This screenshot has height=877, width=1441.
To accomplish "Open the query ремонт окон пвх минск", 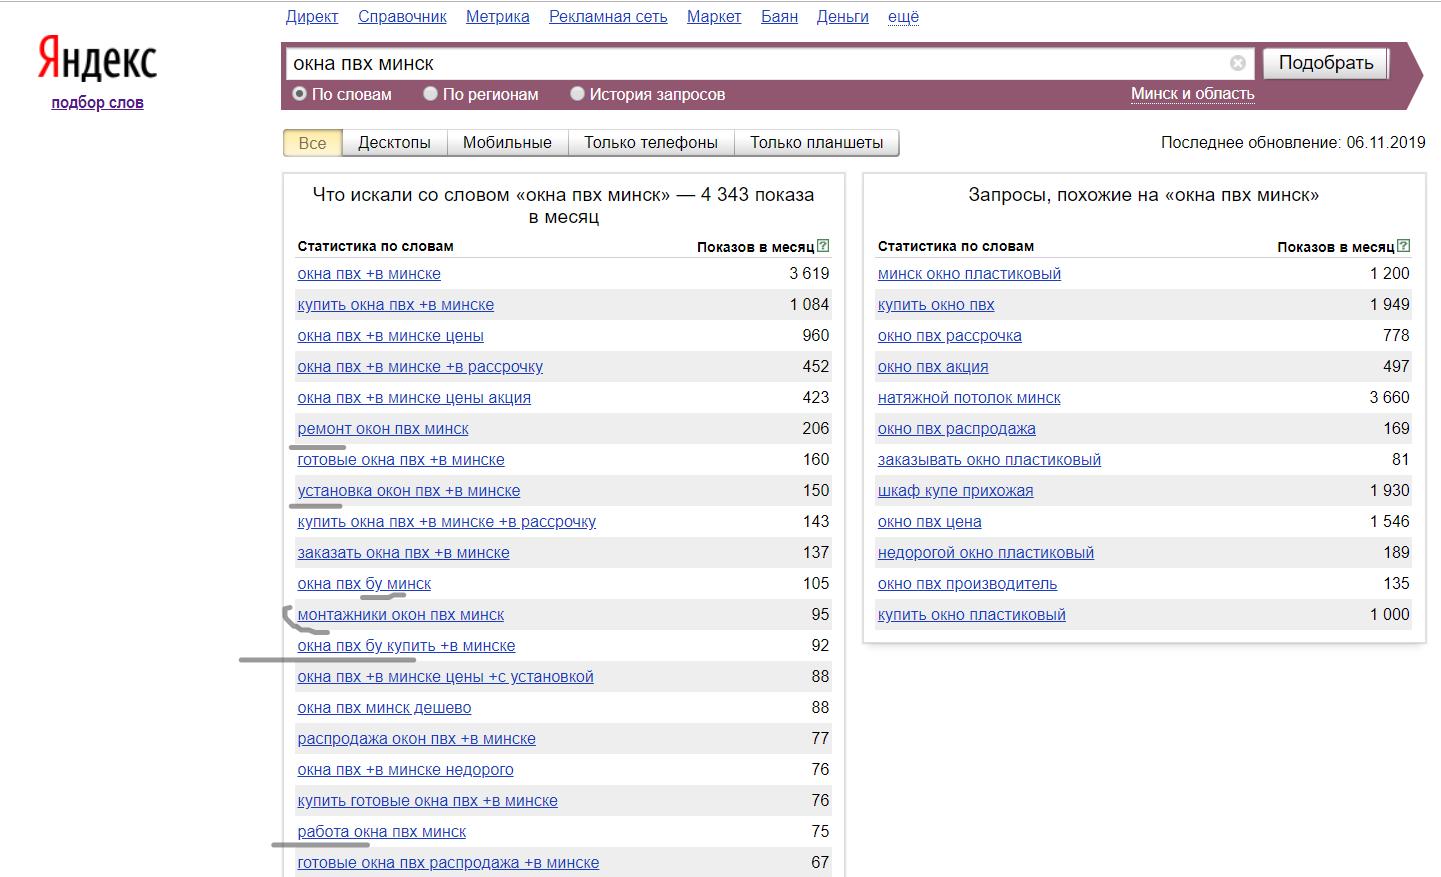I will tap(383, 429).
